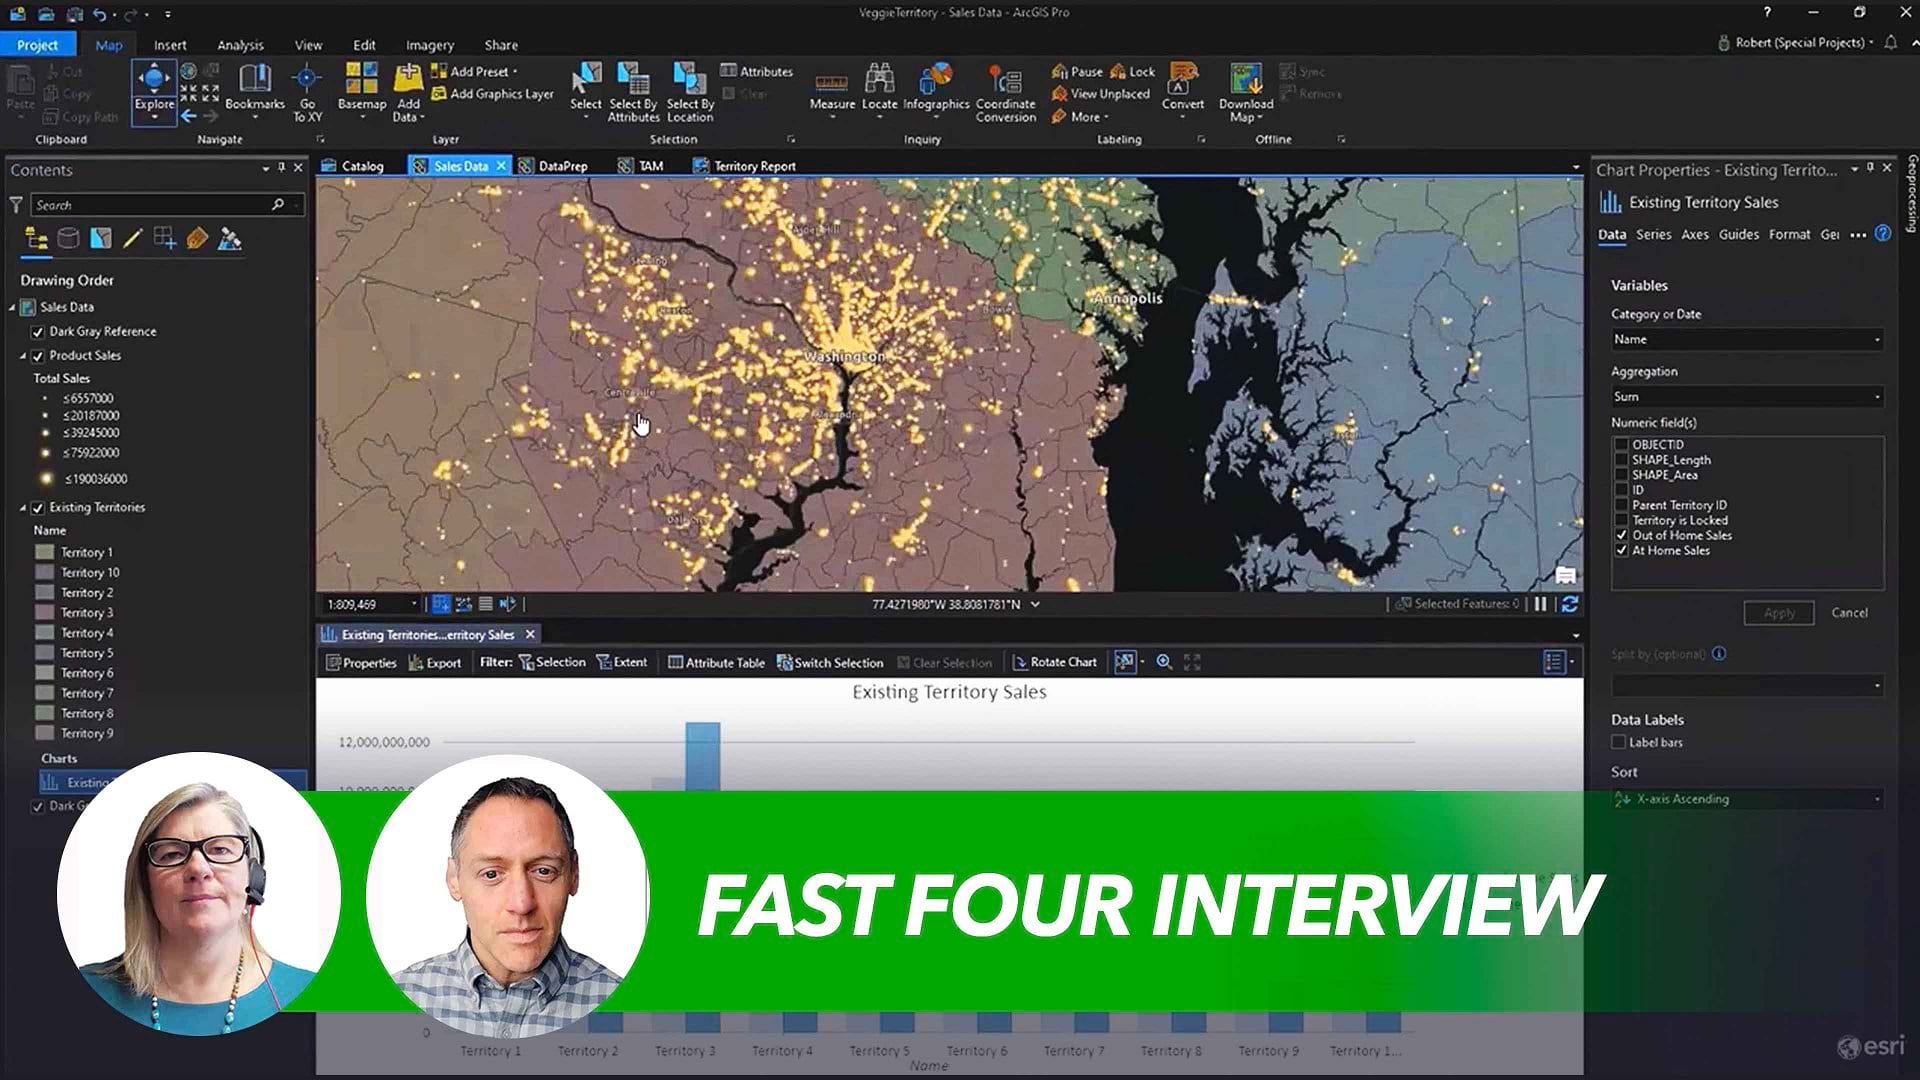1920x1080 pixels.
Task: Click the Territory 1 color swatch
Action: click(44, 552)
